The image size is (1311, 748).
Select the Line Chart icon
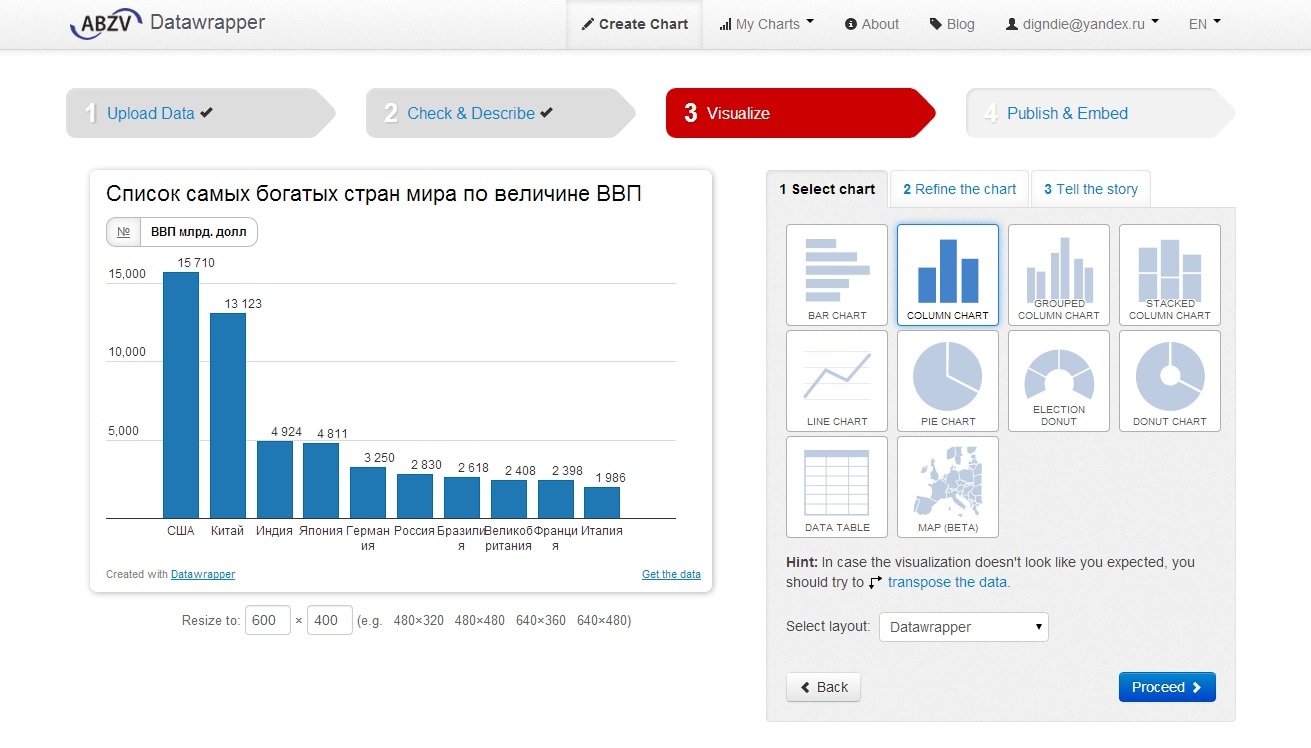coord(837,381)
